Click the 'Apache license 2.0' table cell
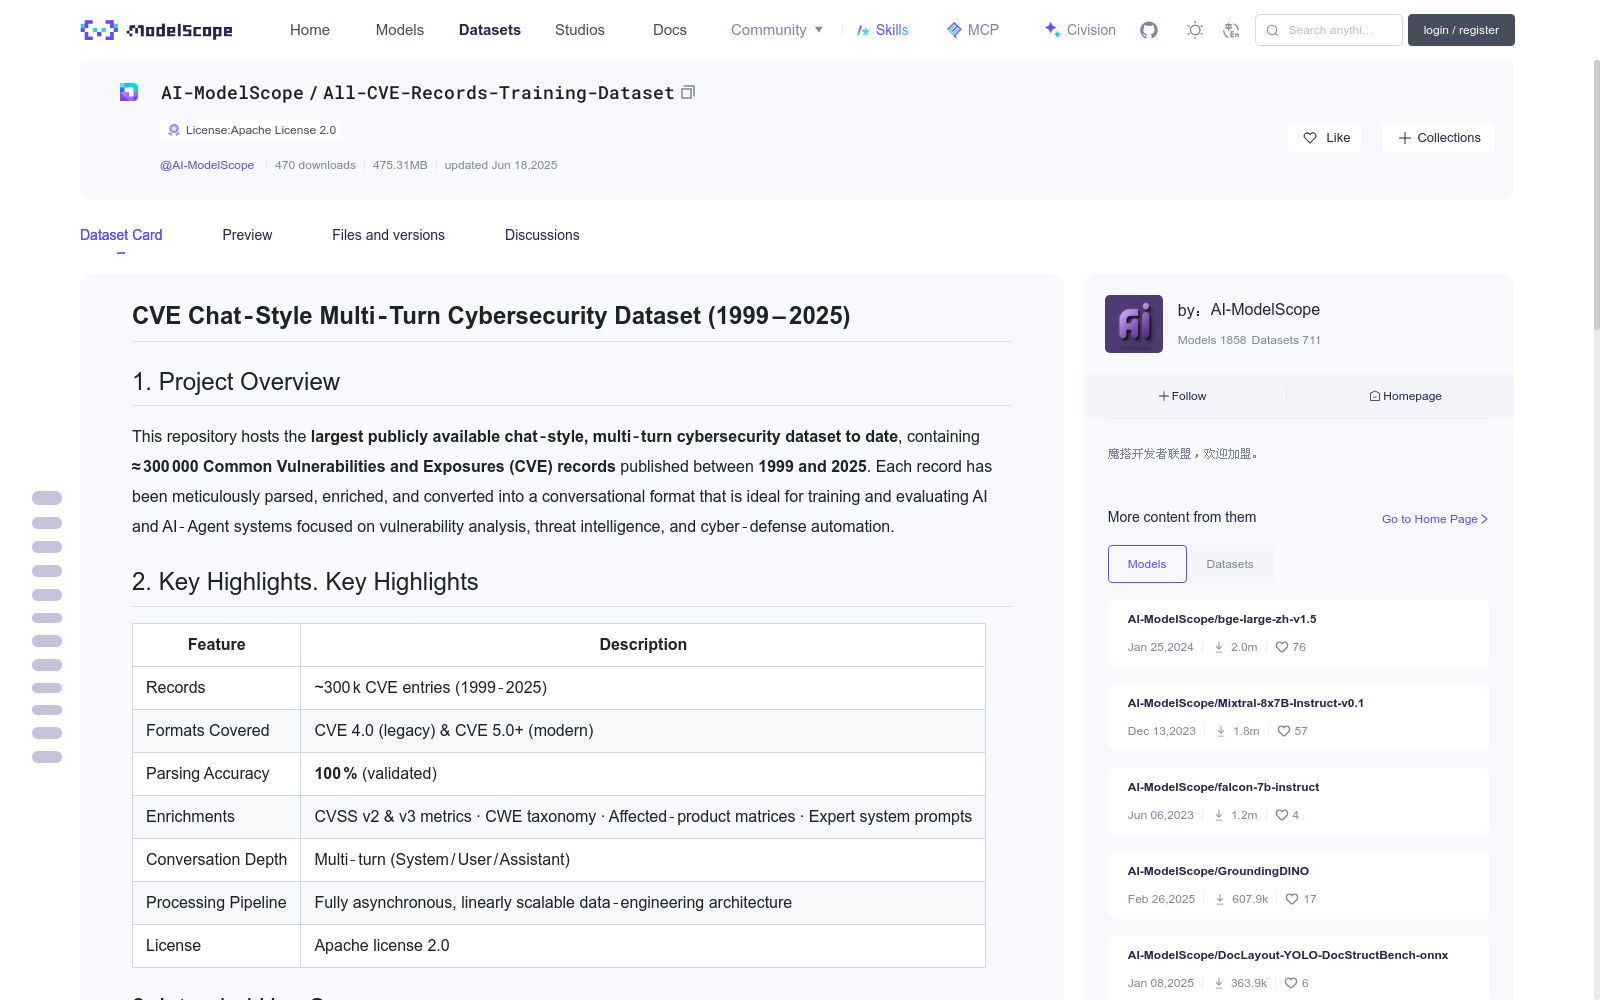Viewport: 1600px width, 1000px height. pos(643,946)
